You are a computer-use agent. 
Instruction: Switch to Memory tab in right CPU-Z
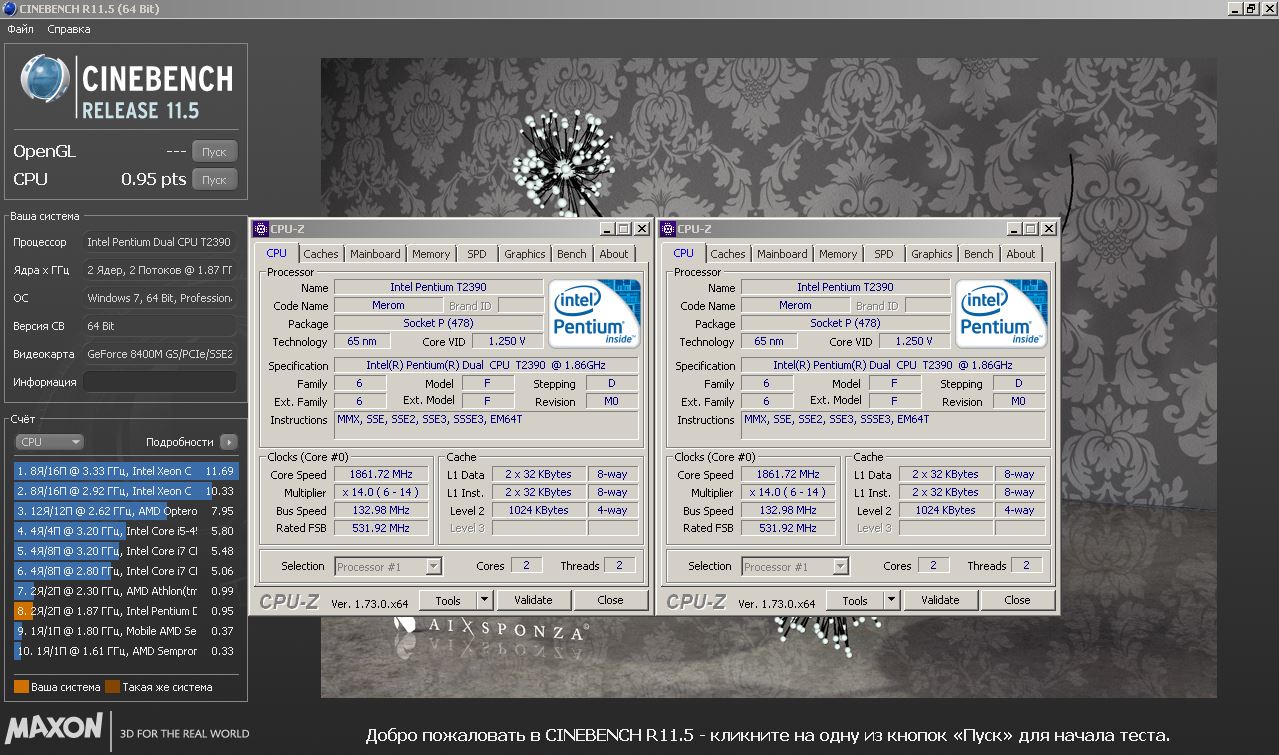click(x=838, y=254)
